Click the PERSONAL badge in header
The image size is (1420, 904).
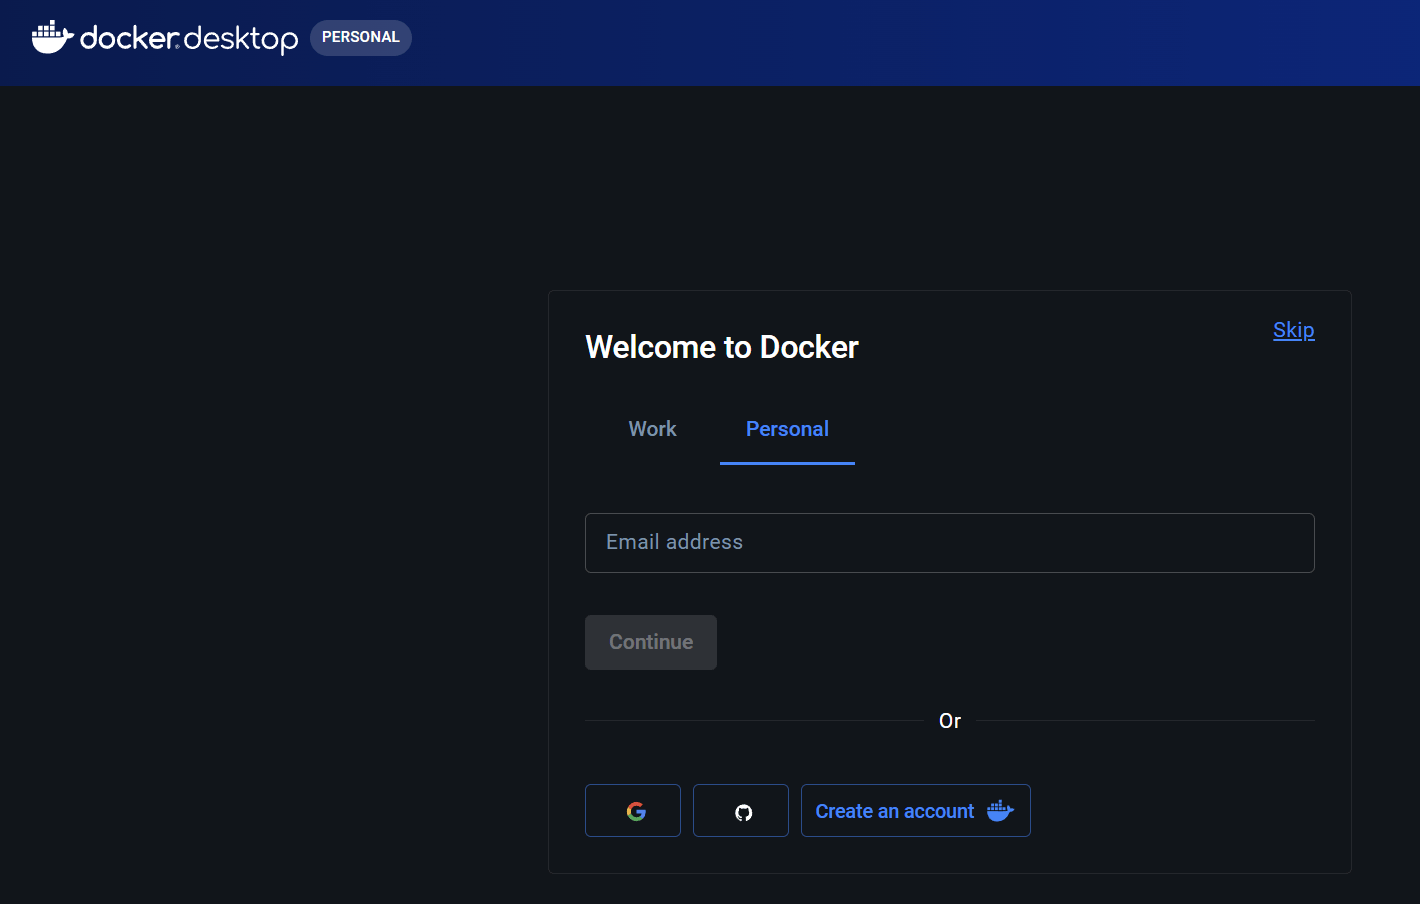click(361, 38)
